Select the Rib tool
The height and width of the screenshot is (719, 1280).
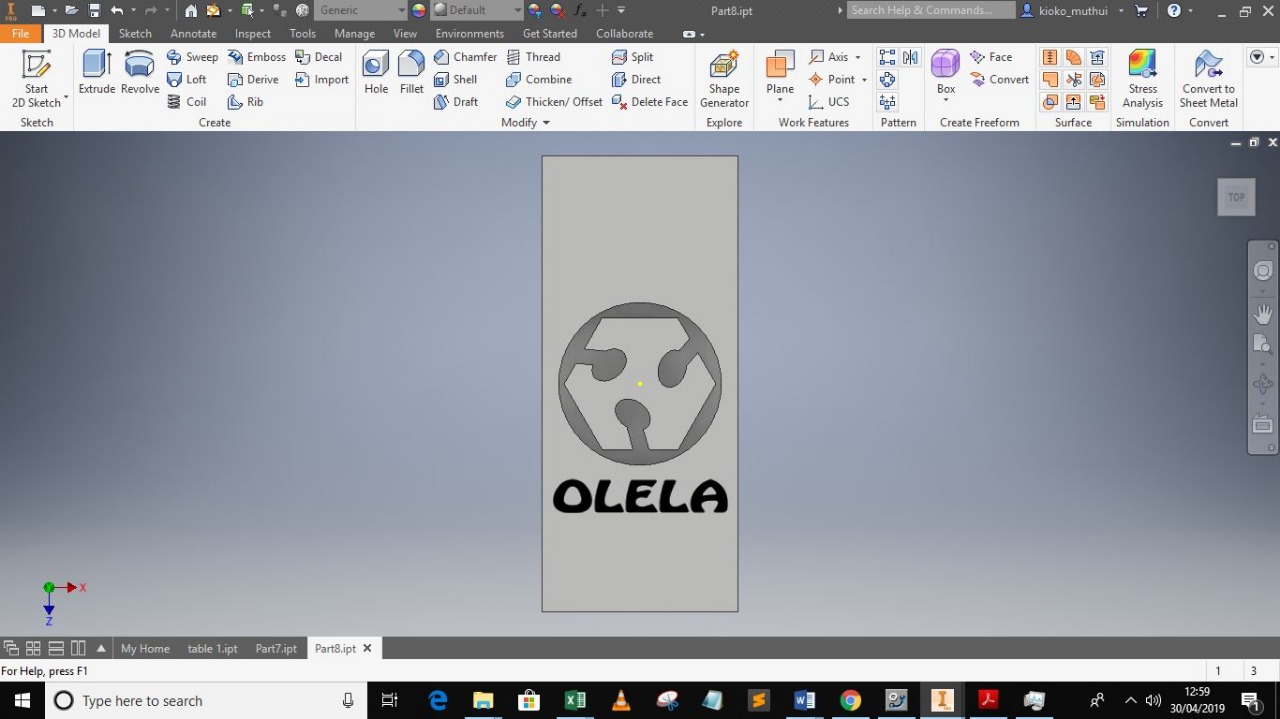[x=246, y=102]
